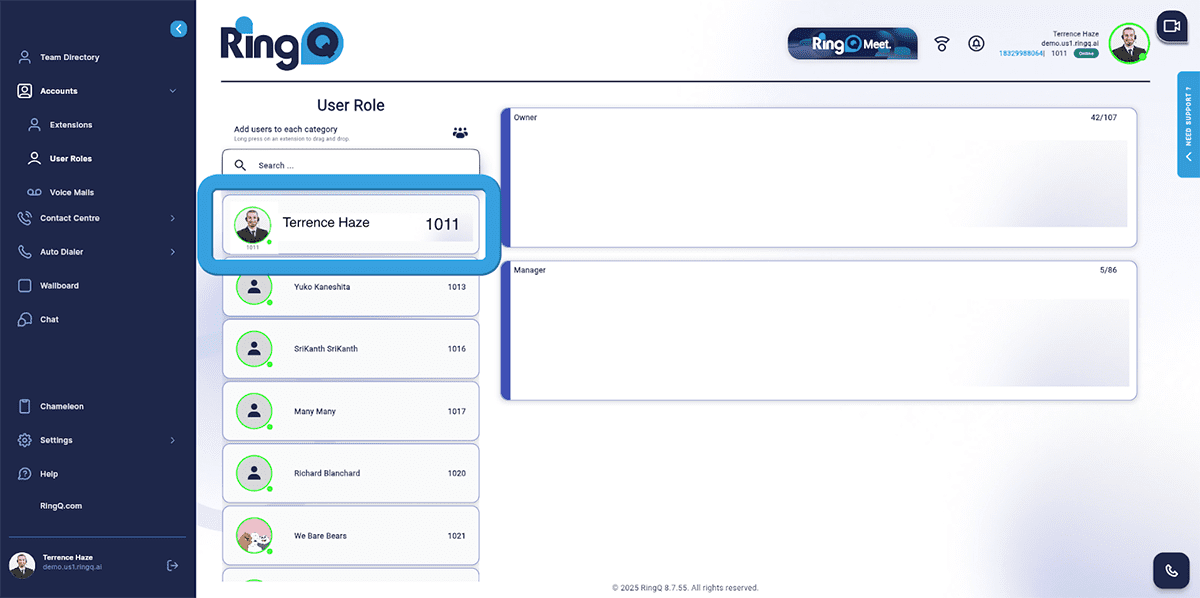1200x598 pixels.
Task: Click the connection signal status icon
Action: pyautogui.click(x=941, y=44)
